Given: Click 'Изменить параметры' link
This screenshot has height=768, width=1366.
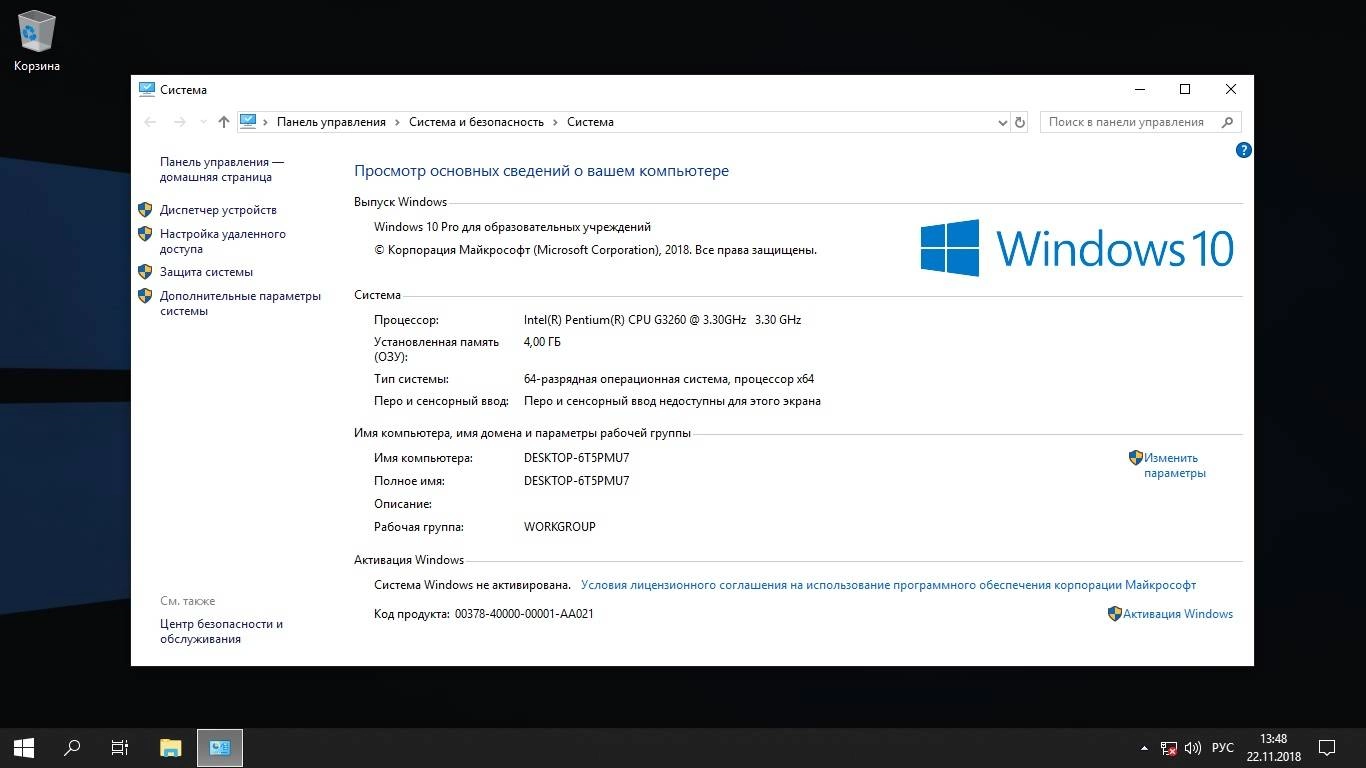Looking at the screenshot, I should click(1175, 465).
